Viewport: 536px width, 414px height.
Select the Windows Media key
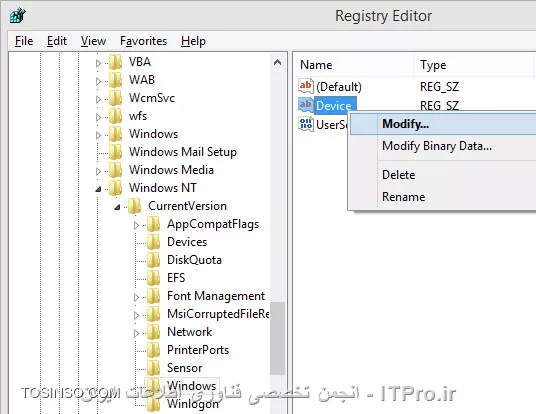171,170
